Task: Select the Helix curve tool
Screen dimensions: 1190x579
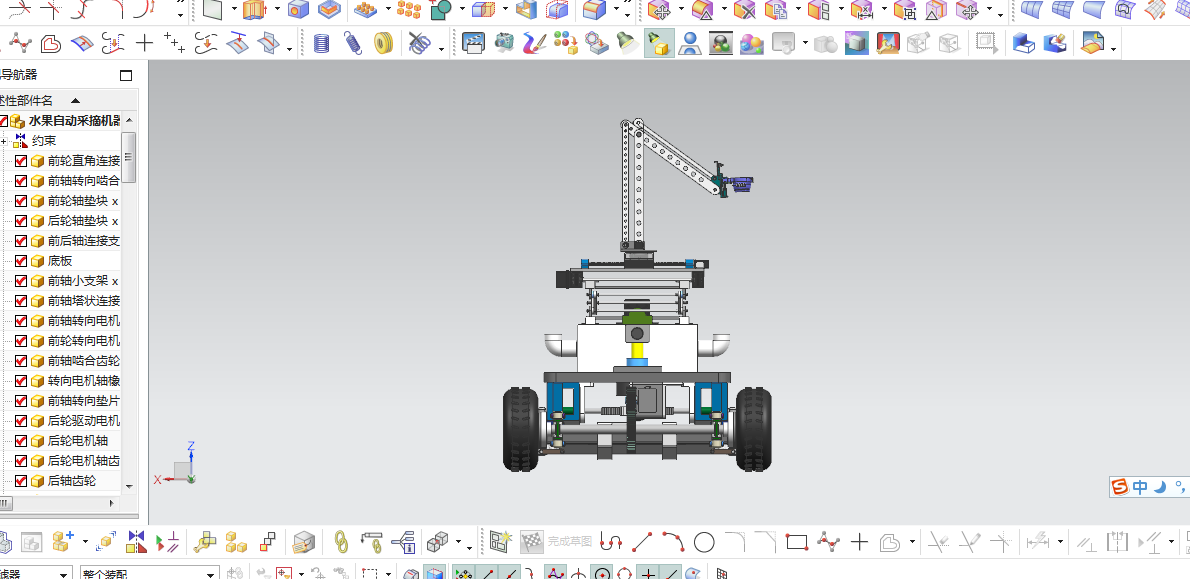Action: [322, 42]
